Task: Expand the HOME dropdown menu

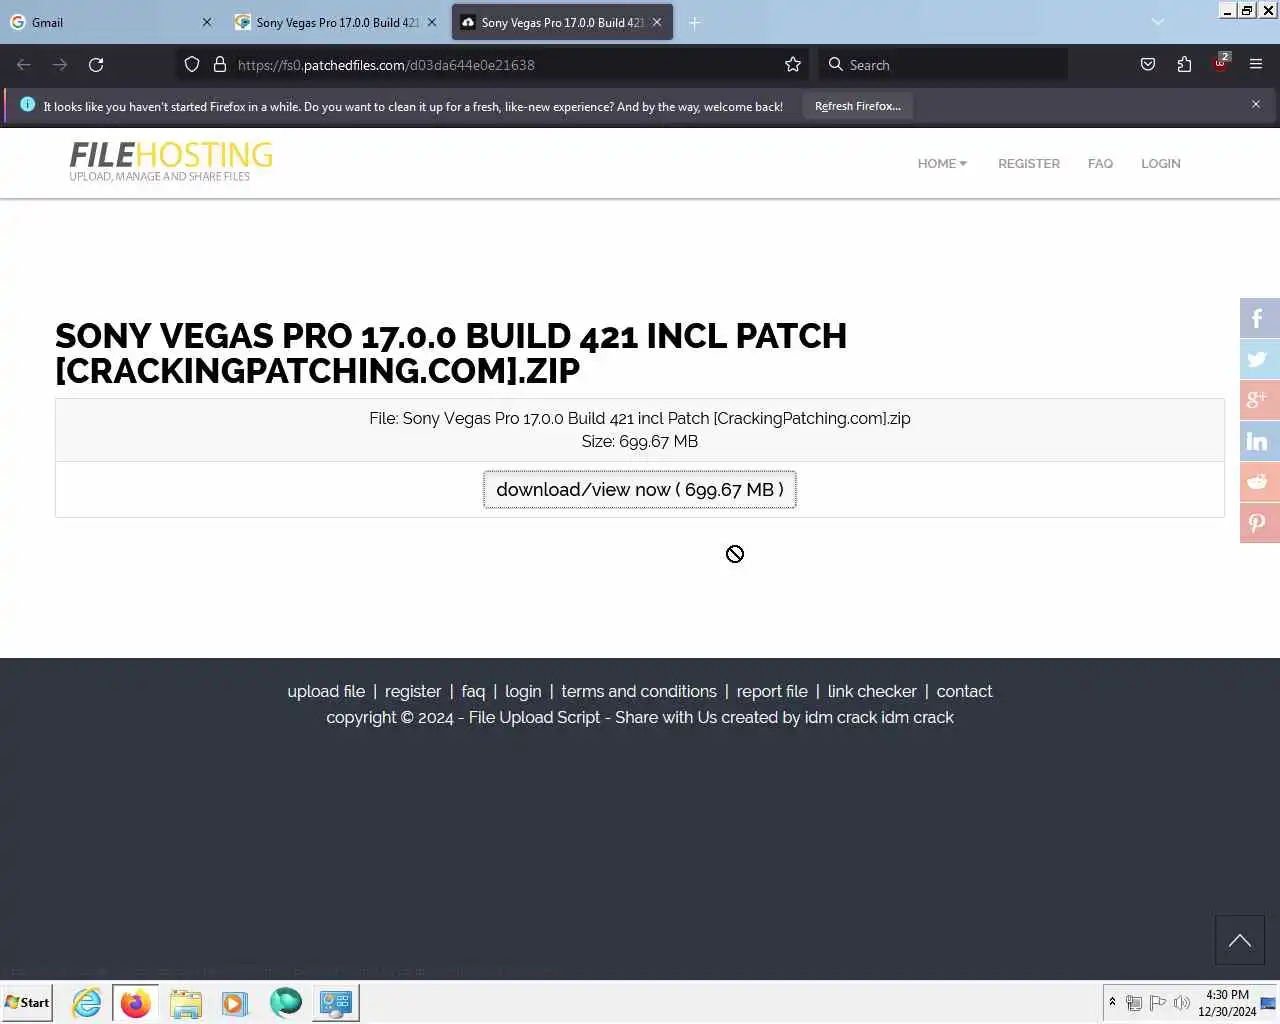Action: coord(942,163)
